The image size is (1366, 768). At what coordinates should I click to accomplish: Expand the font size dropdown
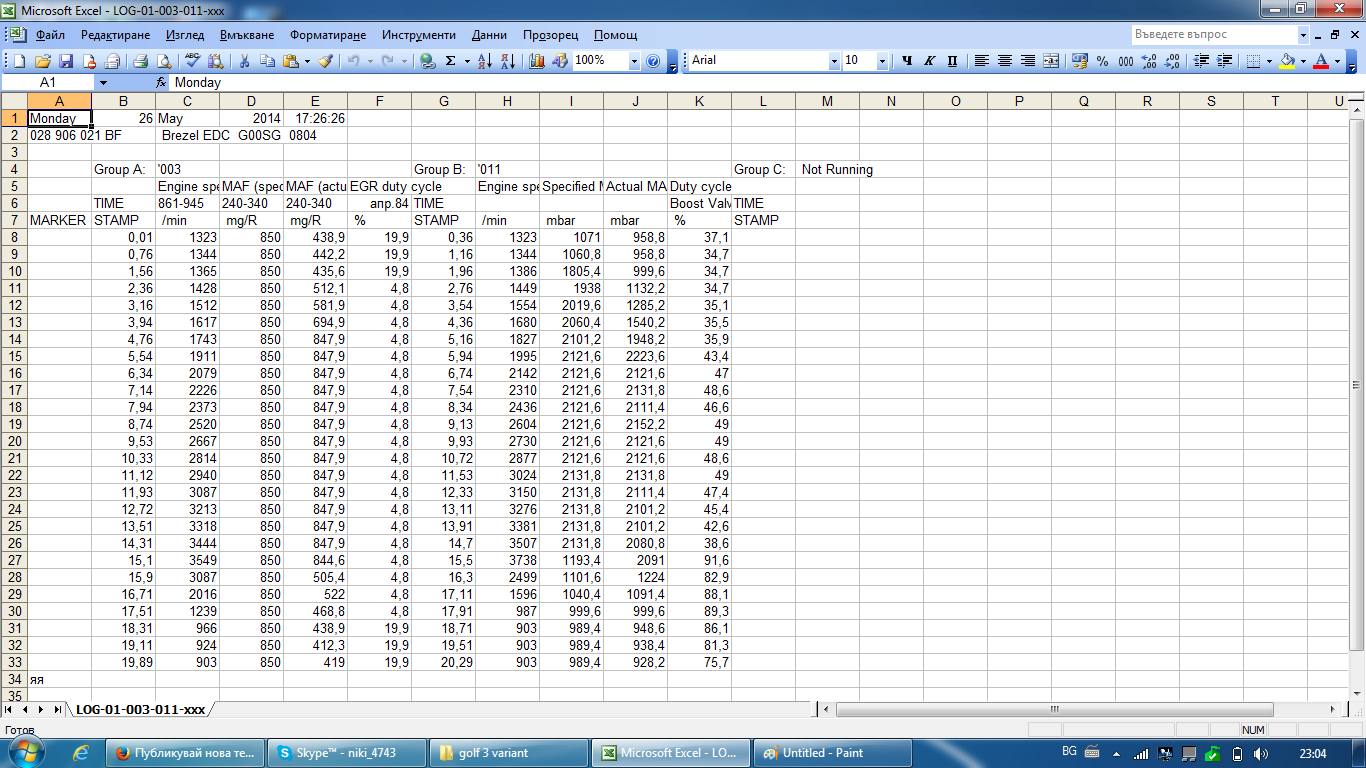882,61
